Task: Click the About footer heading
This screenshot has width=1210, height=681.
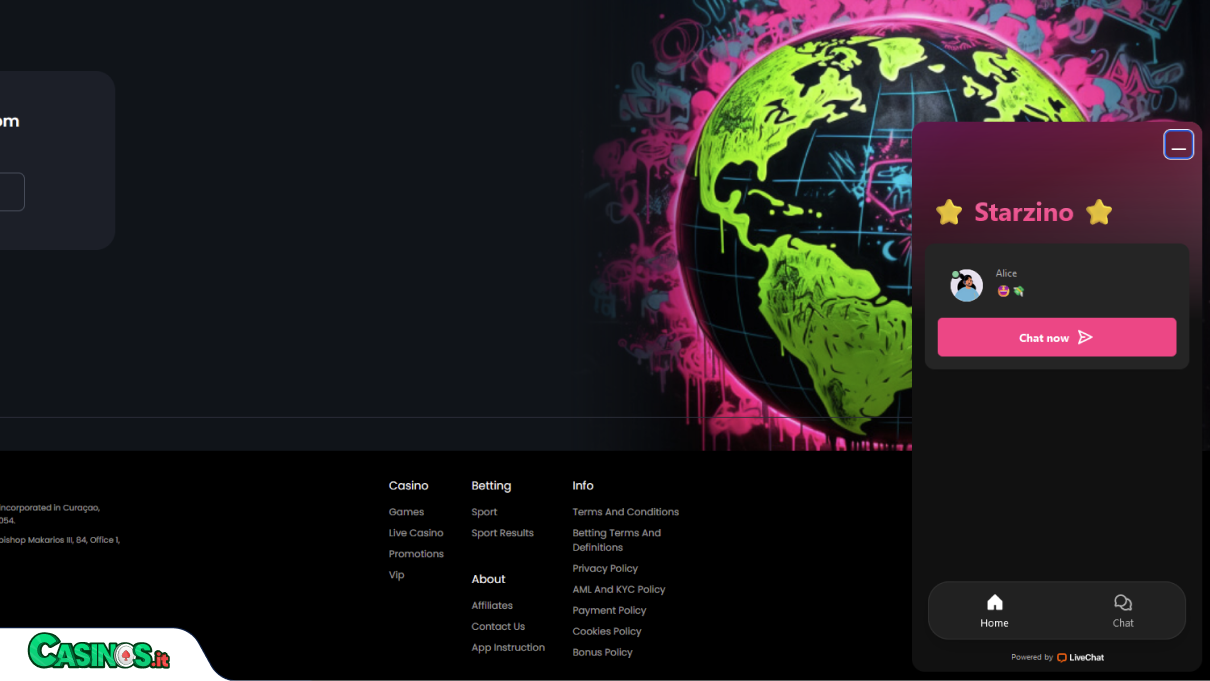Action: (x=489, y=579)
